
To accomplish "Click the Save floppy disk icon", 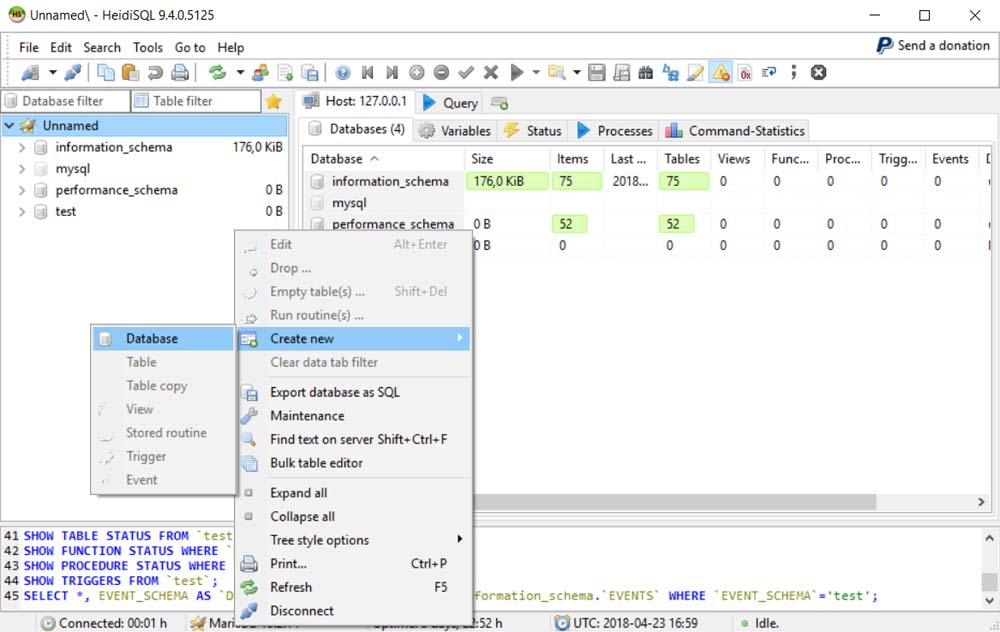I will point(597,73).
